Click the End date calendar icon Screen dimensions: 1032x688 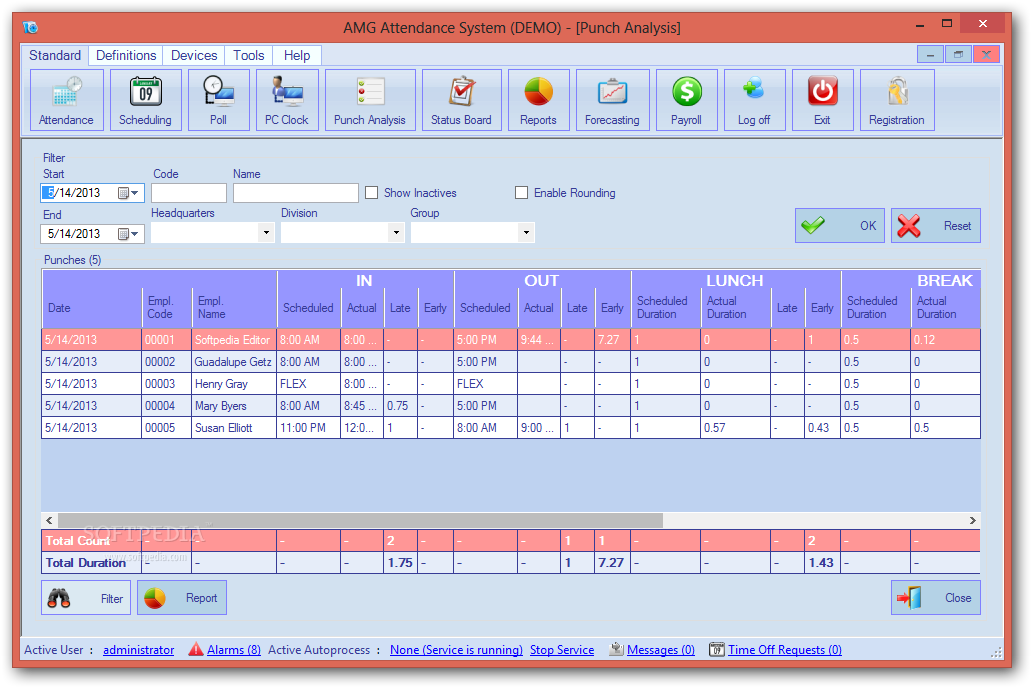(123, 234)
